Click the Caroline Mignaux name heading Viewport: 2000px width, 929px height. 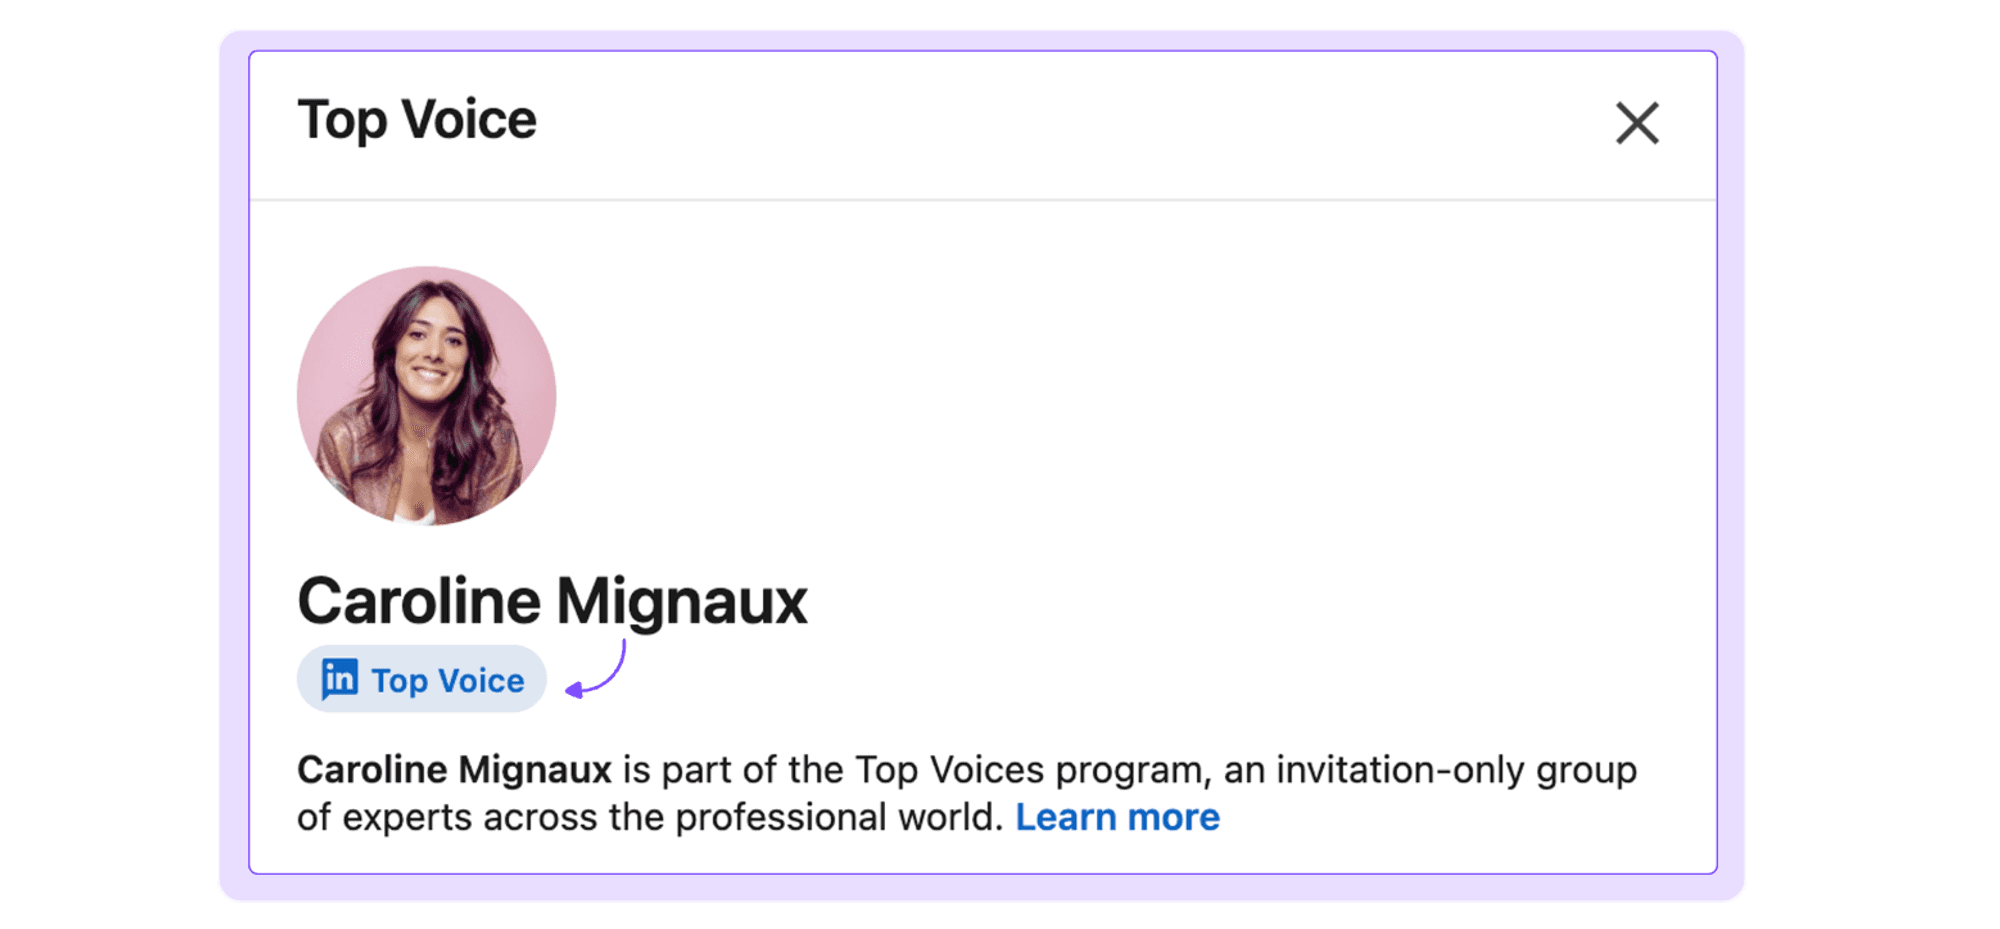pos(552,601)
